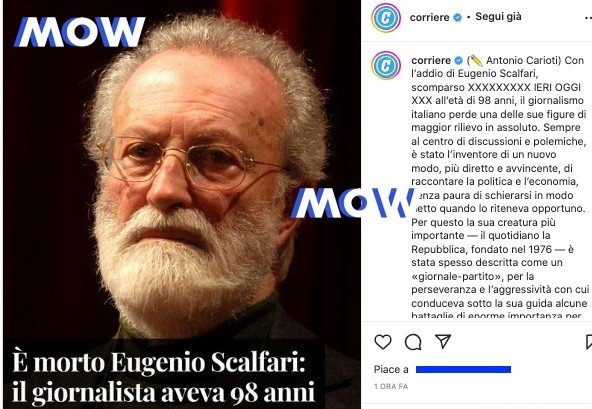Share the post via paper plane icon

pyautogui.click(x=443, y=341)
